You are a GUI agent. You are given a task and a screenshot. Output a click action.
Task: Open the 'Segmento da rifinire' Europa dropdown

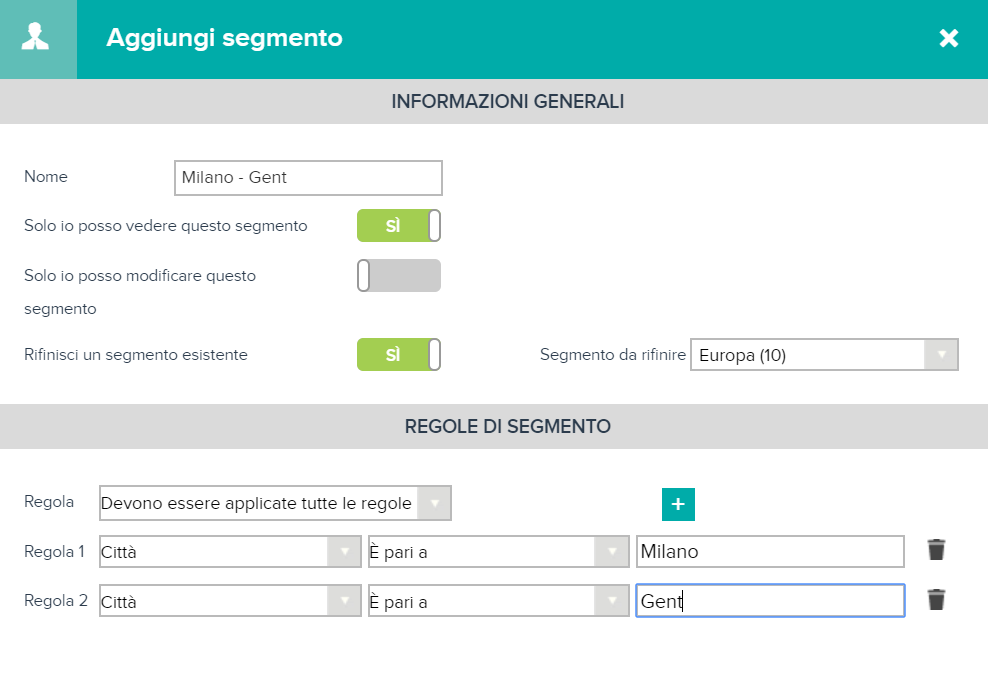pyautogui.click(x=824, y=355)
